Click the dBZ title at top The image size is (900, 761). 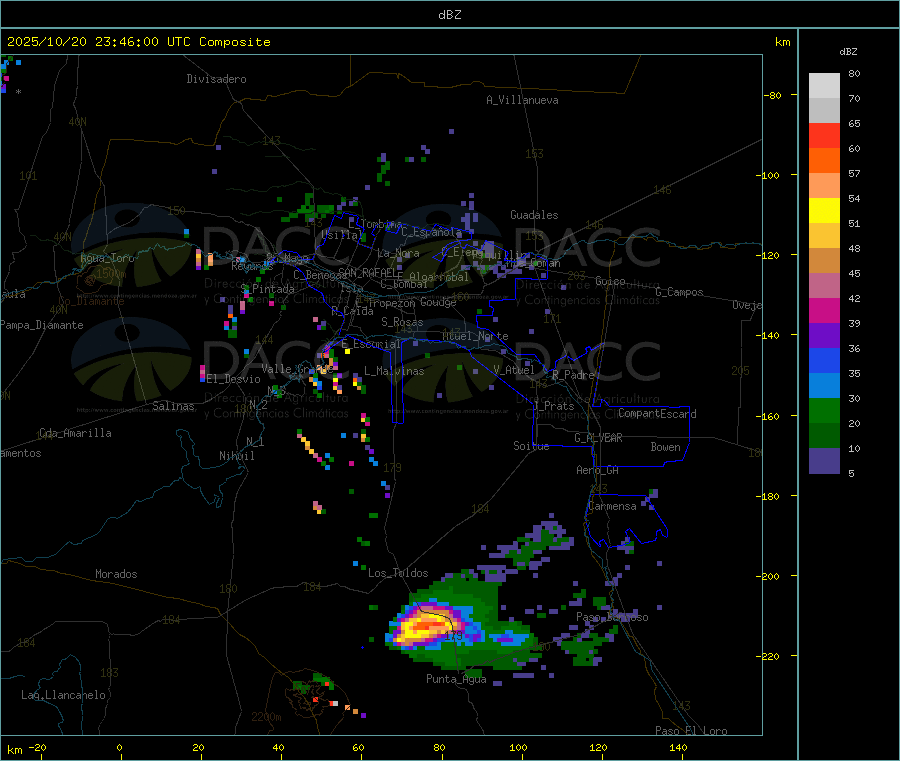(449, 15)
